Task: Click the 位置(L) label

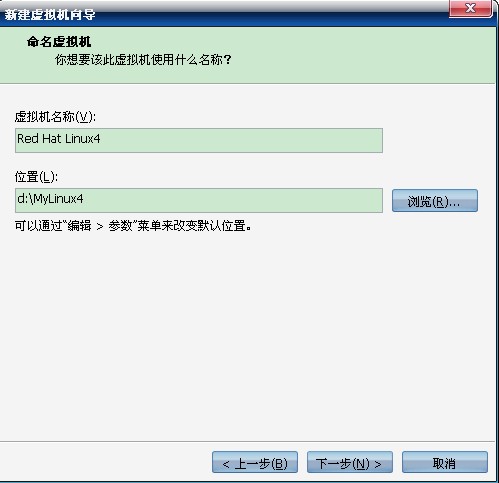Action: click(36, 177)
